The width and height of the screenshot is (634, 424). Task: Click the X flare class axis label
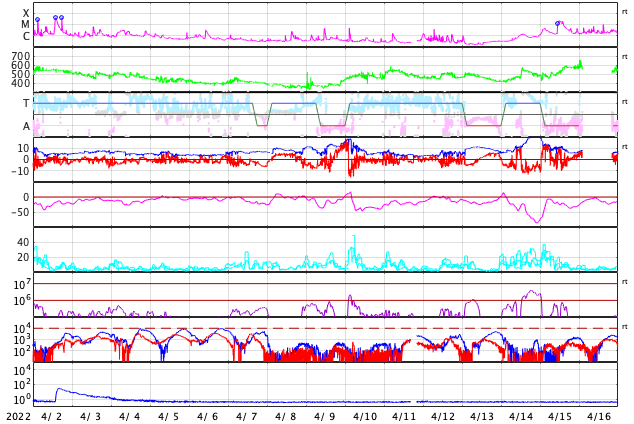(26, 13)
